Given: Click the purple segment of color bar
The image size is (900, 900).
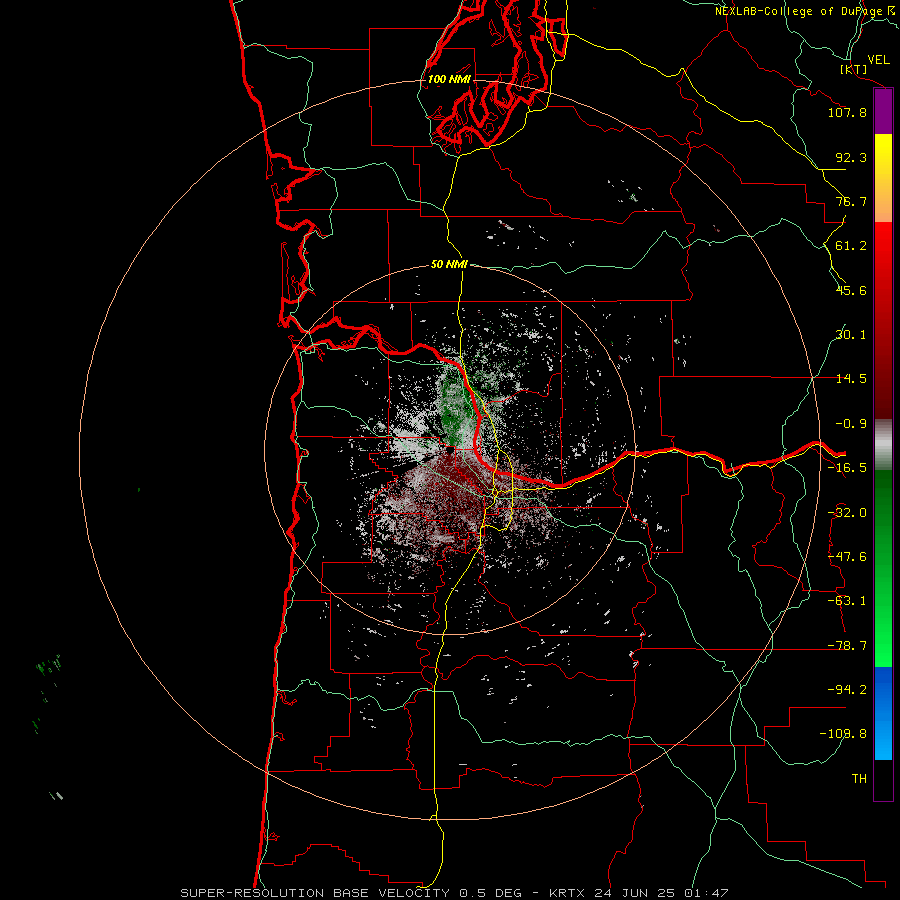Looking at the screenshot, I should (883, 112).
